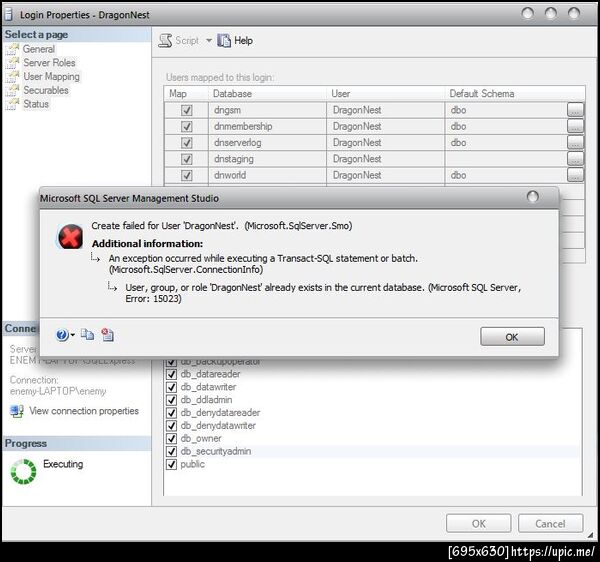
Task: Uncheck the Map box for dnworld
Action: (x=186, y=175)
